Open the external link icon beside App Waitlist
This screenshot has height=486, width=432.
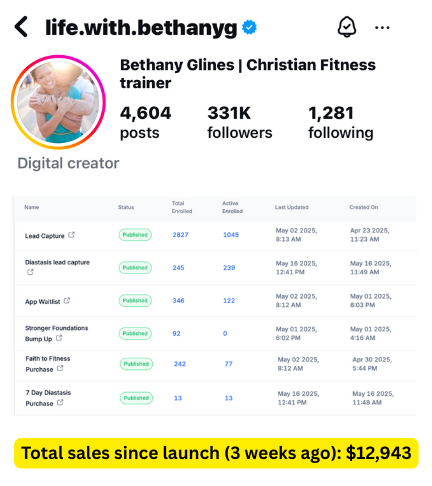(67, 301)
